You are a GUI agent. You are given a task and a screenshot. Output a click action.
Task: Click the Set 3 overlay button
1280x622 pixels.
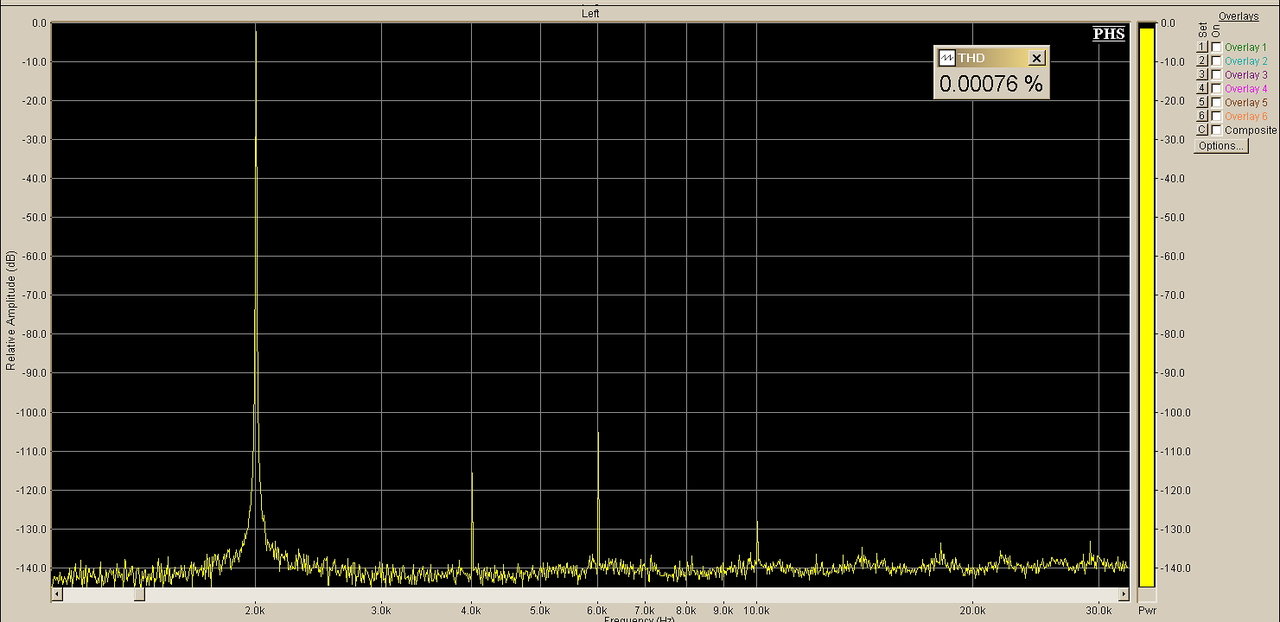tap(1202, 75)
